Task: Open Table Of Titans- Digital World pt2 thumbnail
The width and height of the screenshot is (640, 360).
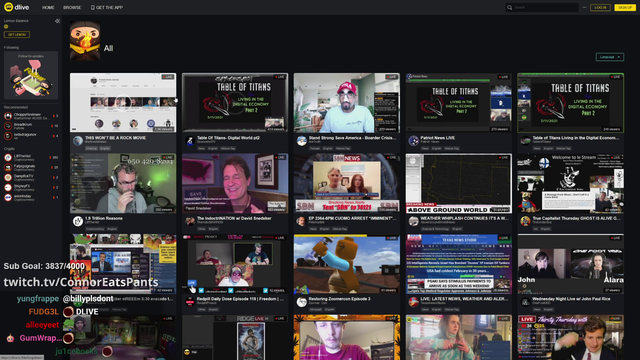Action: click(x=235, y=102)
